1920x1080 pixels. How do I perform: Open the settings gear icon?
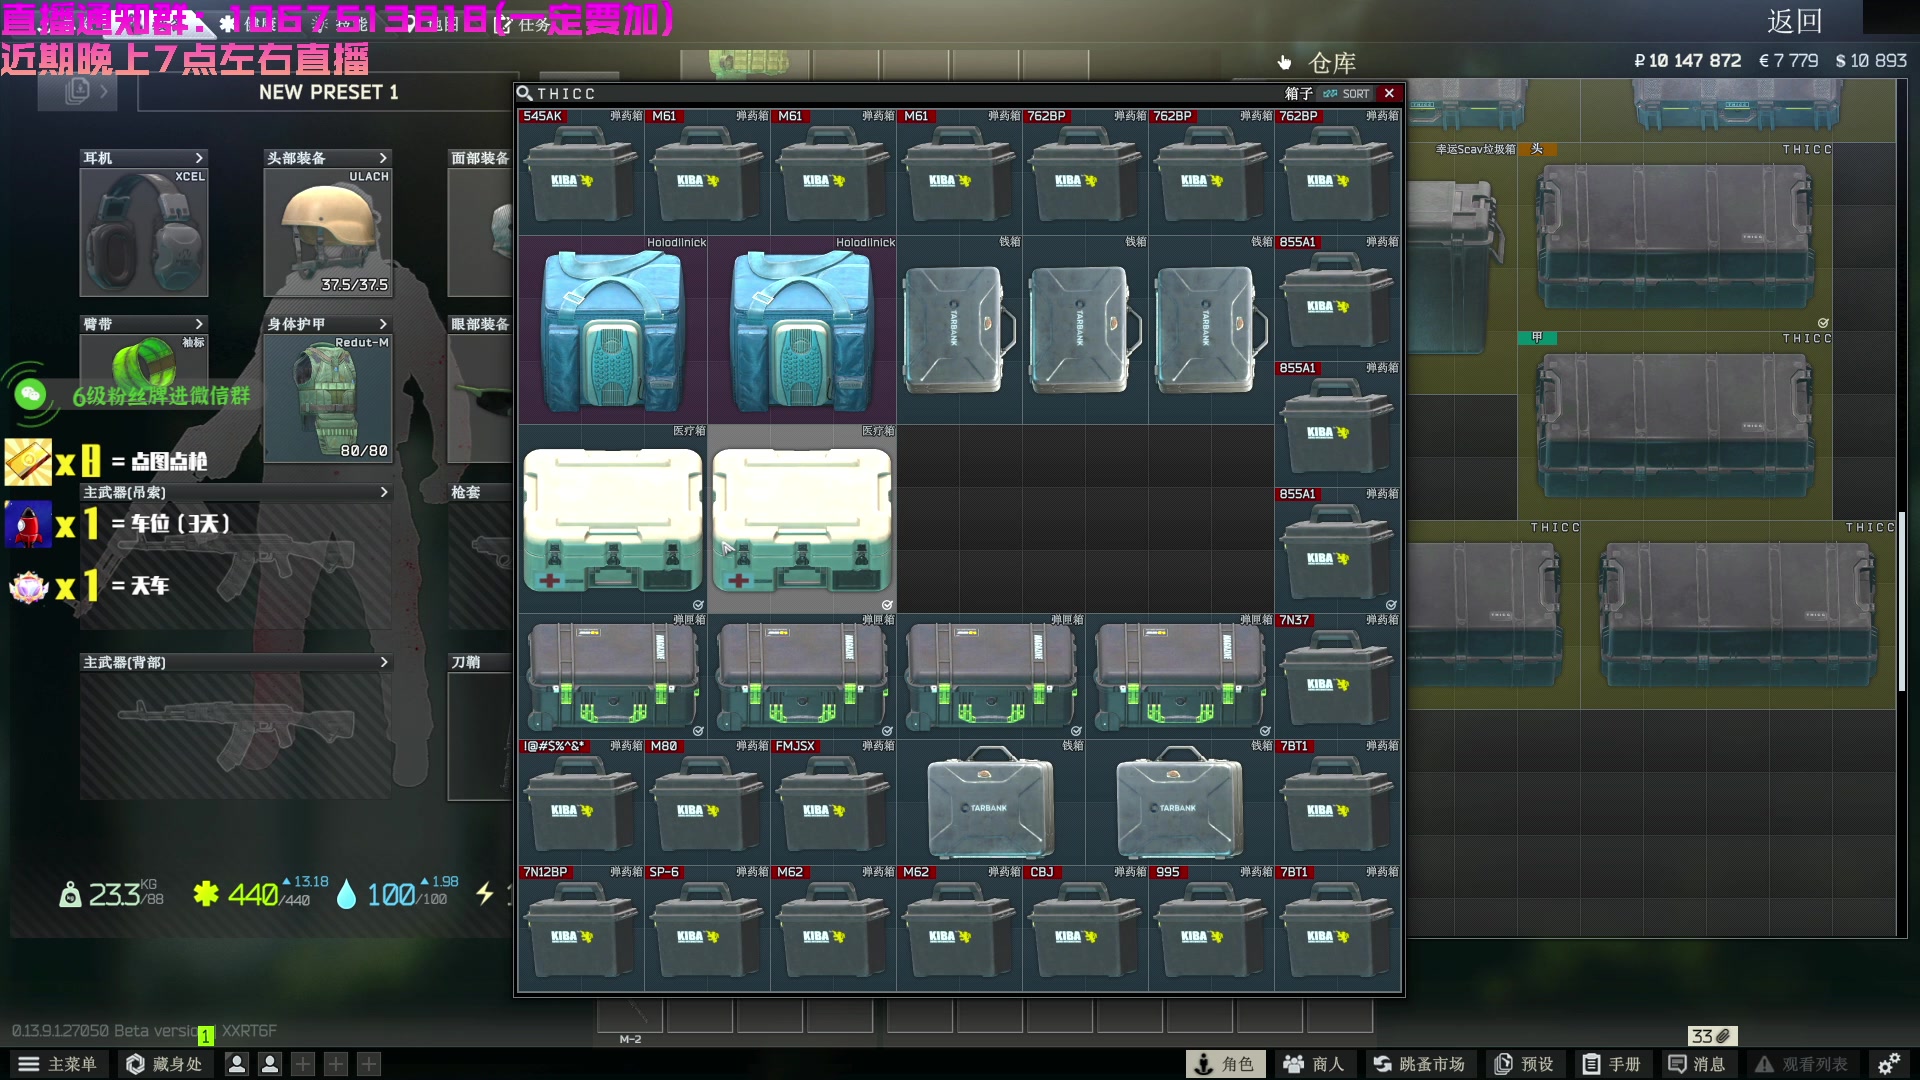pos(1889,1064)
